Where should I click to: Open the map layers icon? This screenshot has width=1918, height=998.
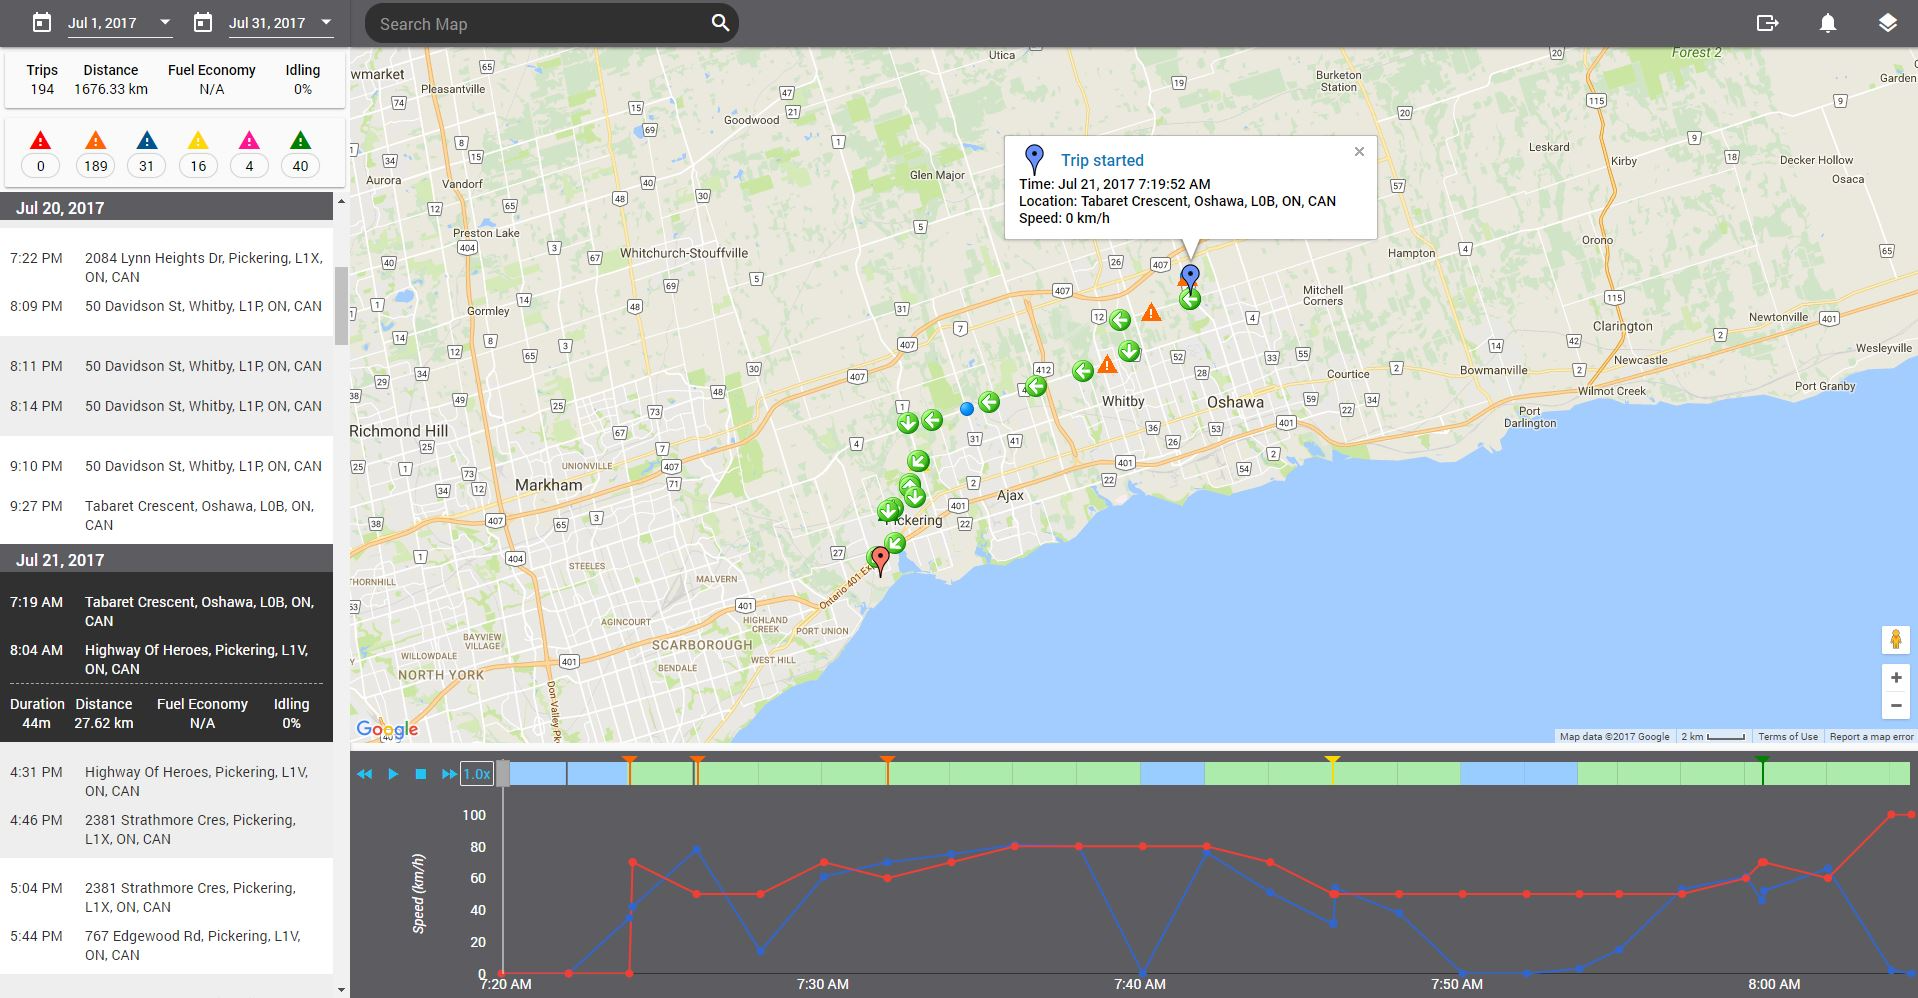pyautogui.click(x=1887, y=23)
